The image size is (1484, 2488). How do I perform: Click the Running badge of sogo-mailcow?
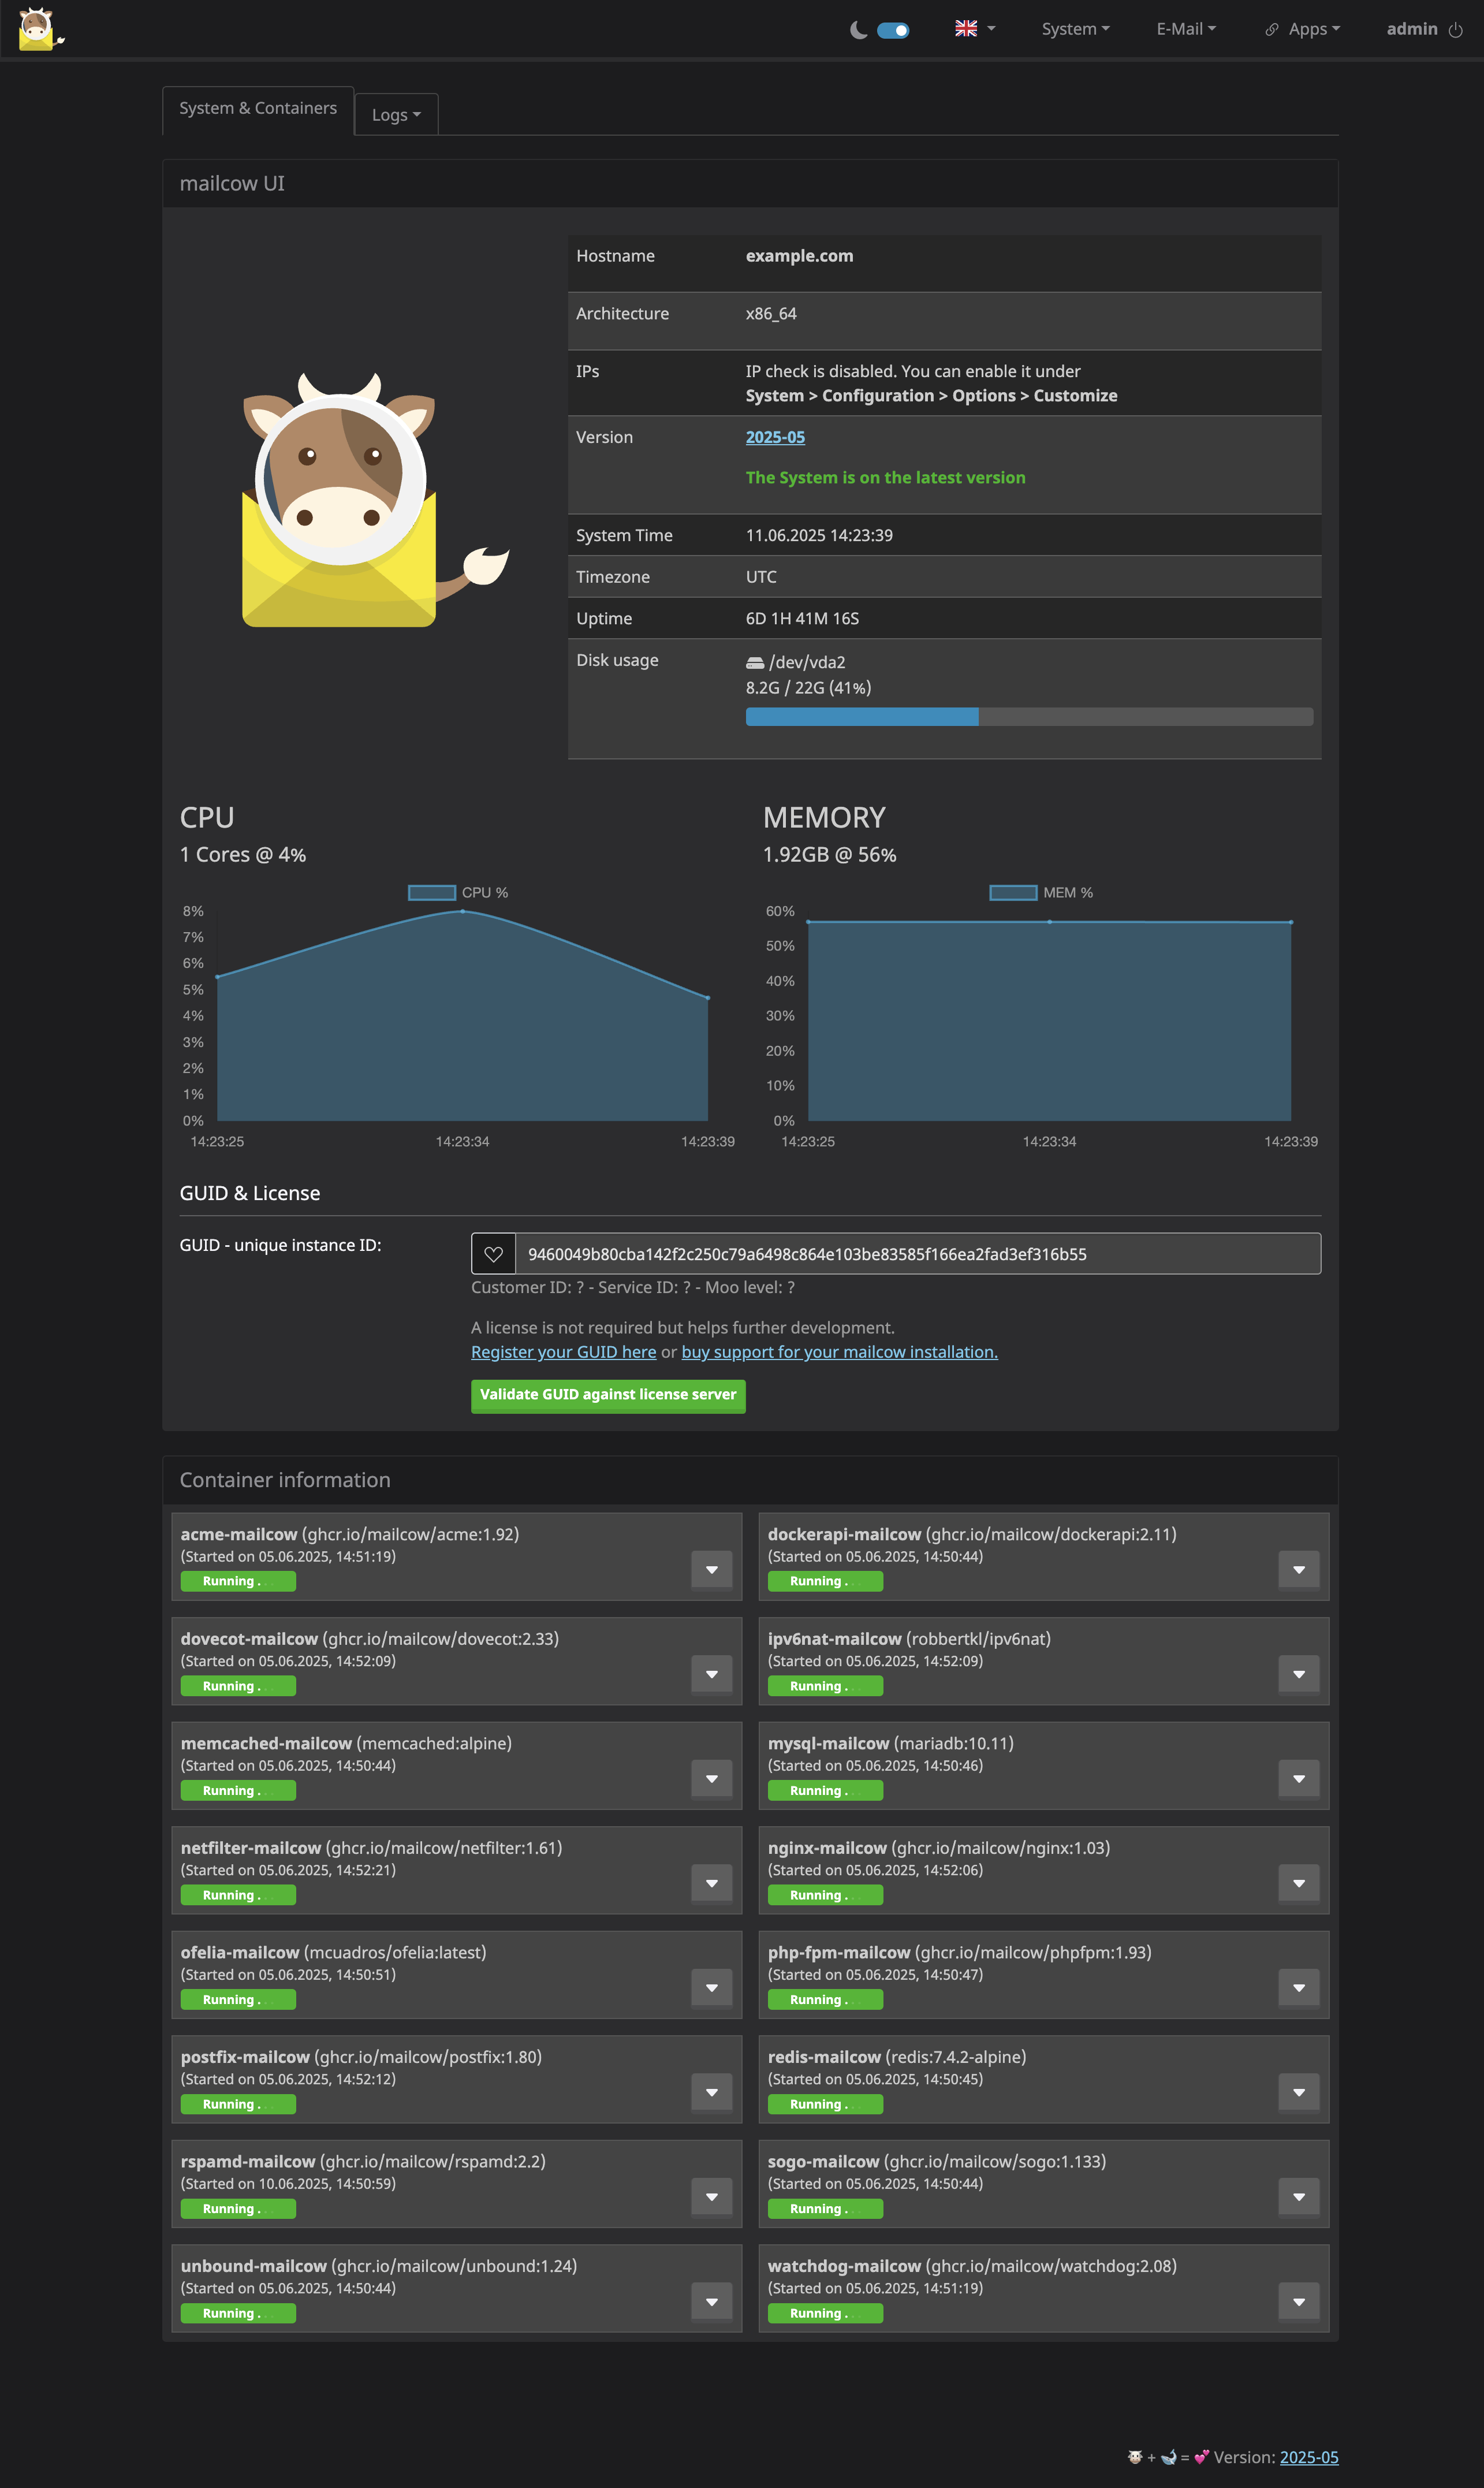coord(825,2209)
